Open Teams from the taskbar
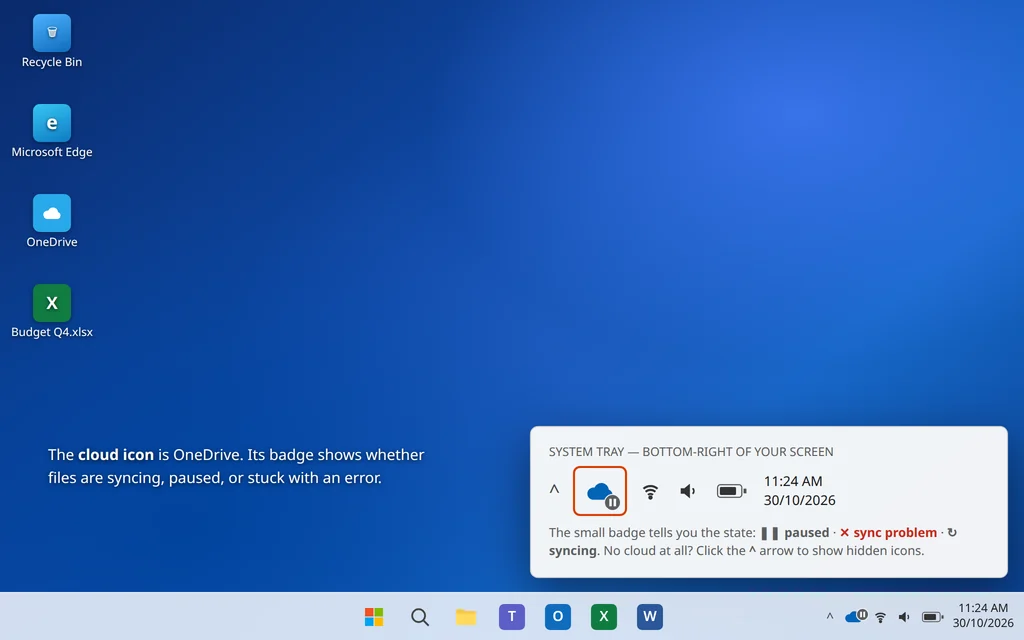 [x=512, y=616]
